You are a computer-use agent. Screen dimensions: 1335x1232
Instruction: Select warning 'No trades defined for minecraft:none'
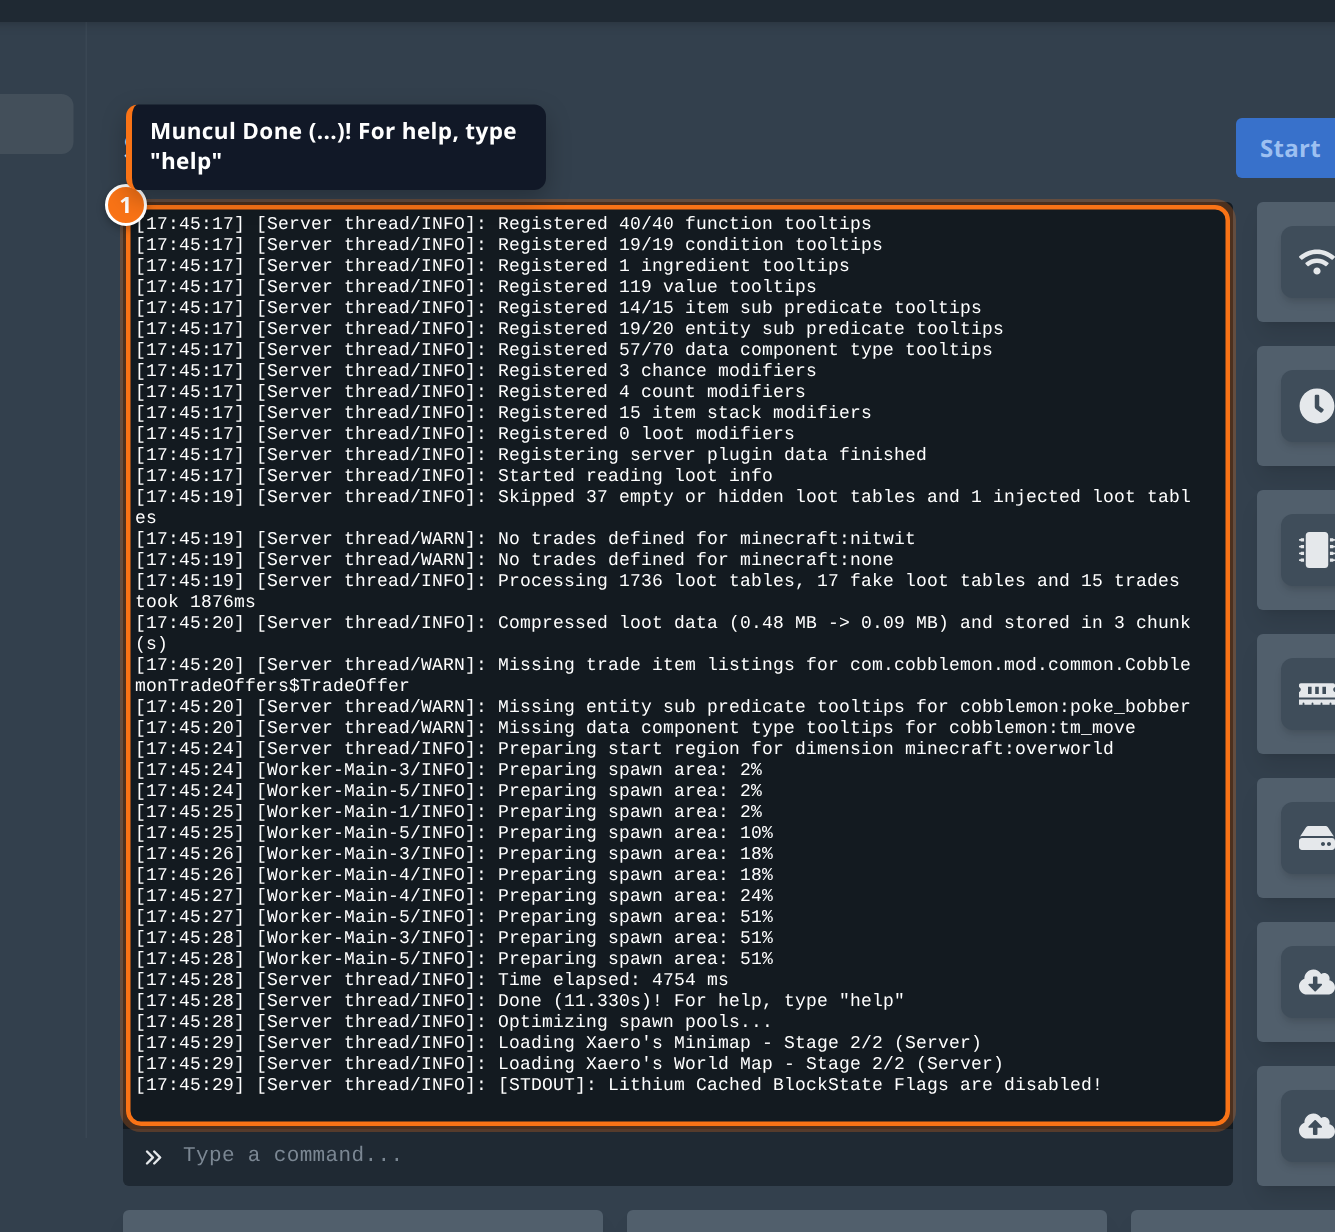(x=514, y=560)
